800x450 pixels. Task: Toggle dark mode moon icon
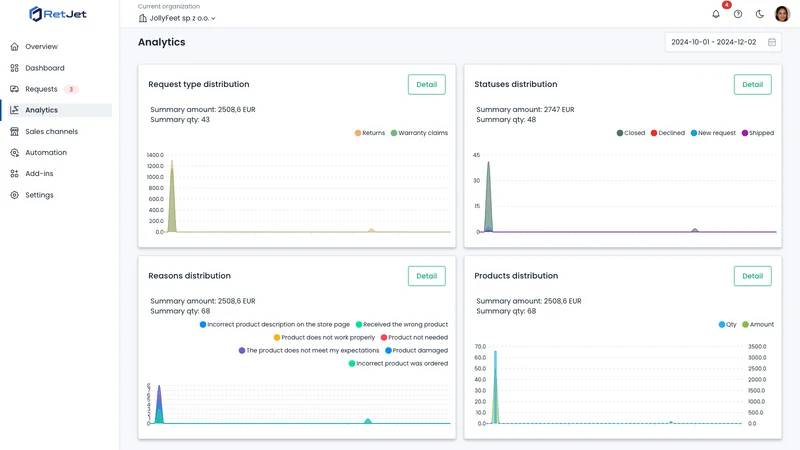click(x=760, y=14)
